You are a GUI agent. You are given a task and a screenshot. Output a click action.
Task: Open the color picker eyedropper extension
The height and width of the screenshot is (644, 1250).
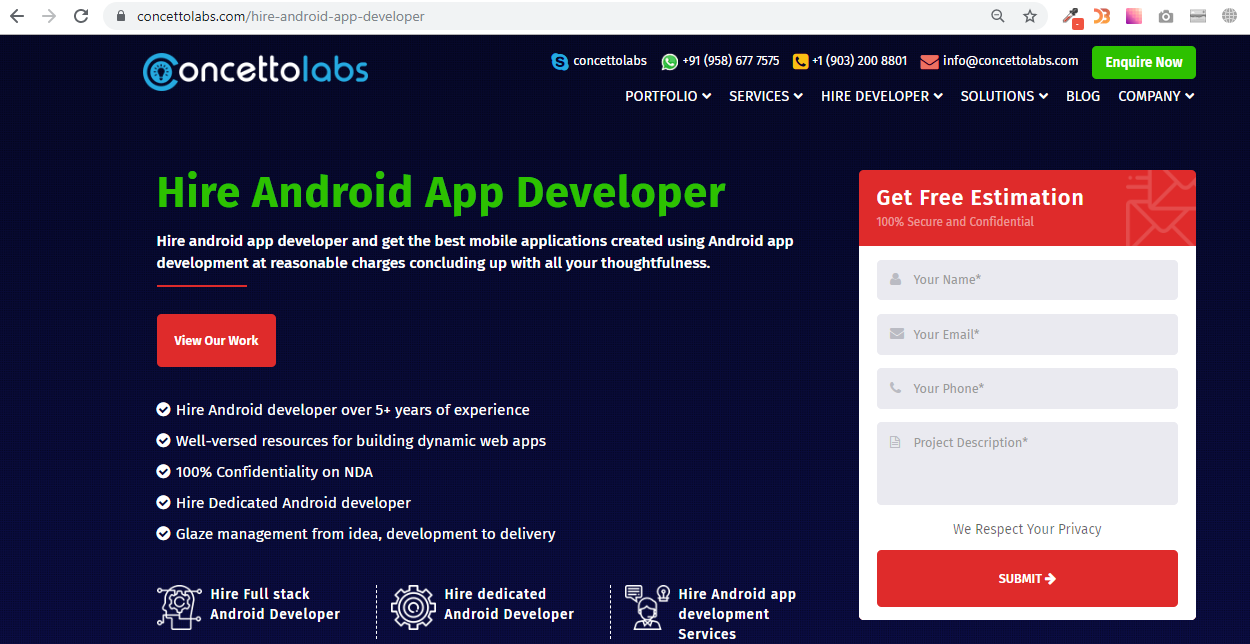tap(1072, 17)
